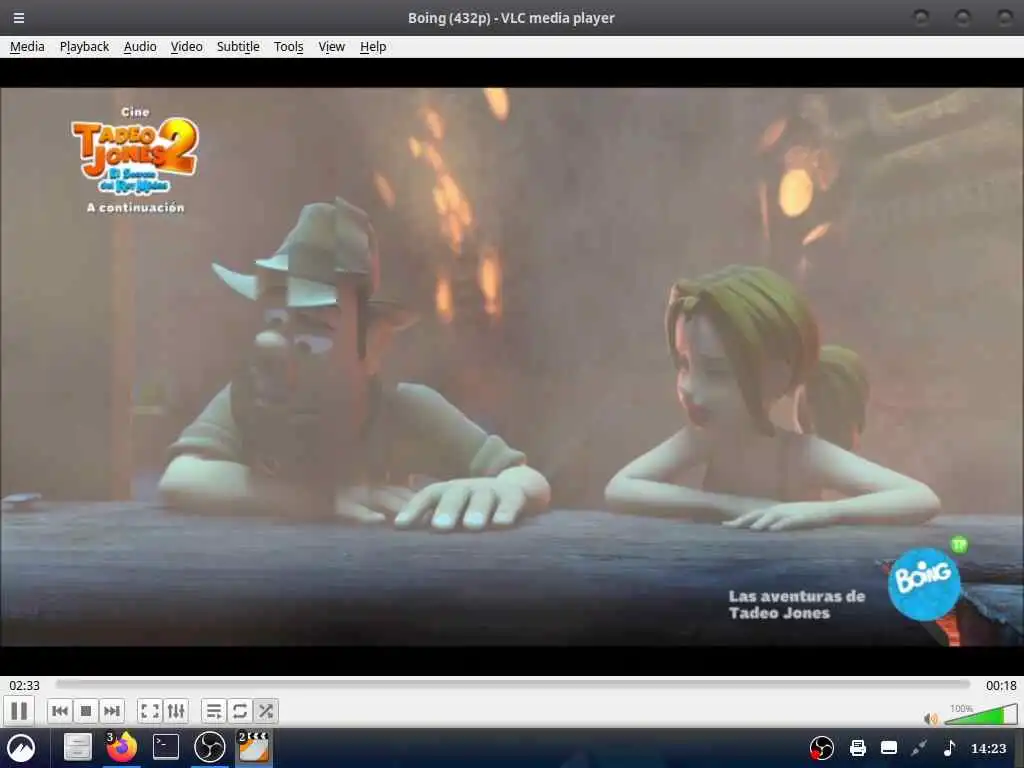Stop the video playback
This screenshot has height=768, width=1024.
[86, 711]
